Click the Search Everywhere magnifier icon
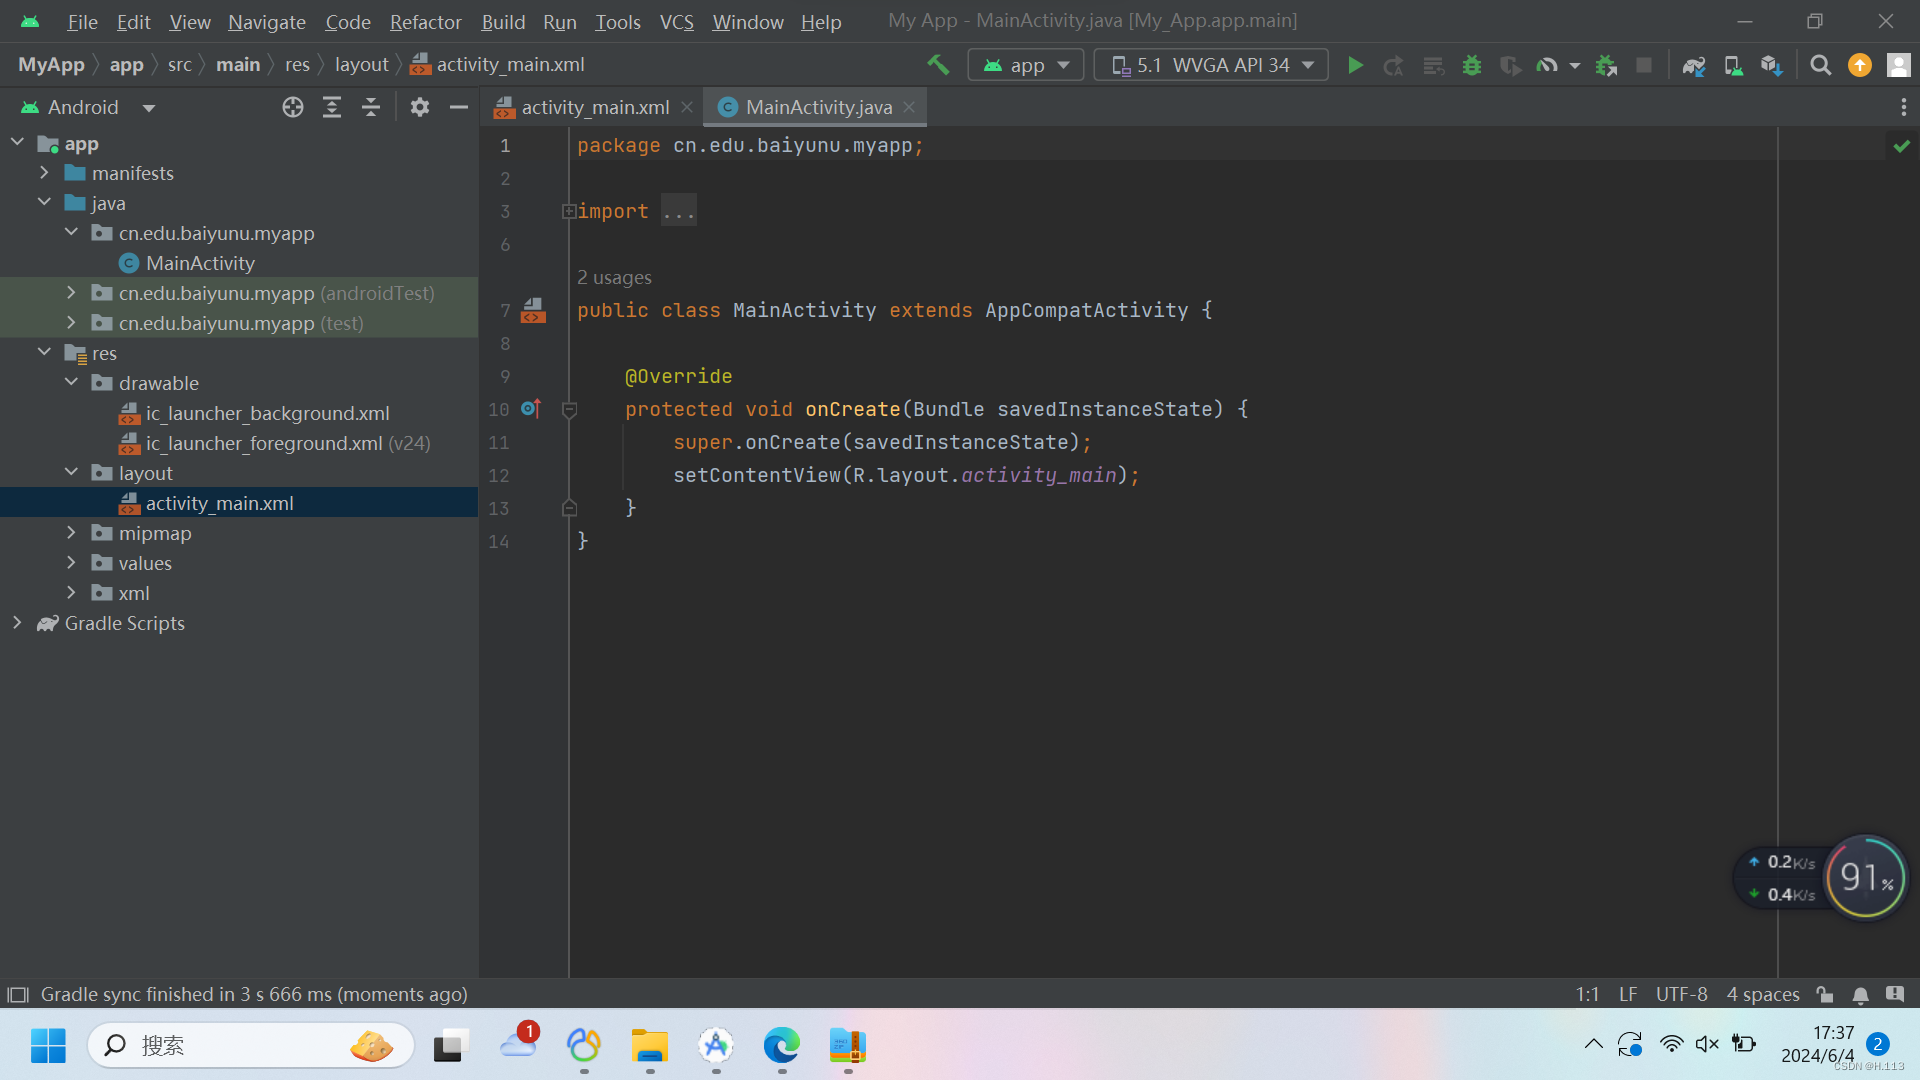This screenshot has width=1920, height=1080. pos(1821,66)
